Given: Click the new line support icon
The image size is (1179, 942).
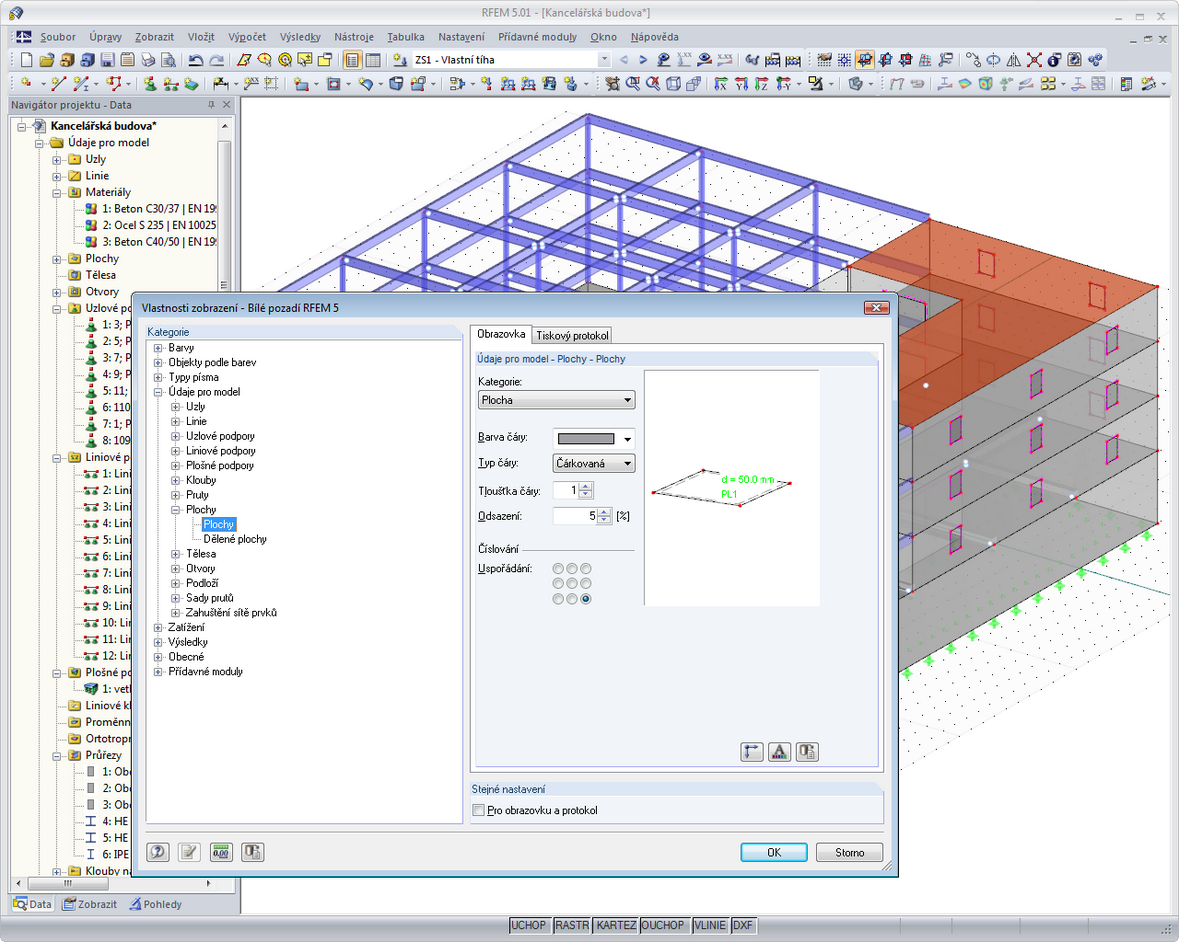Looking at the screenshot, I should [171, 84].
